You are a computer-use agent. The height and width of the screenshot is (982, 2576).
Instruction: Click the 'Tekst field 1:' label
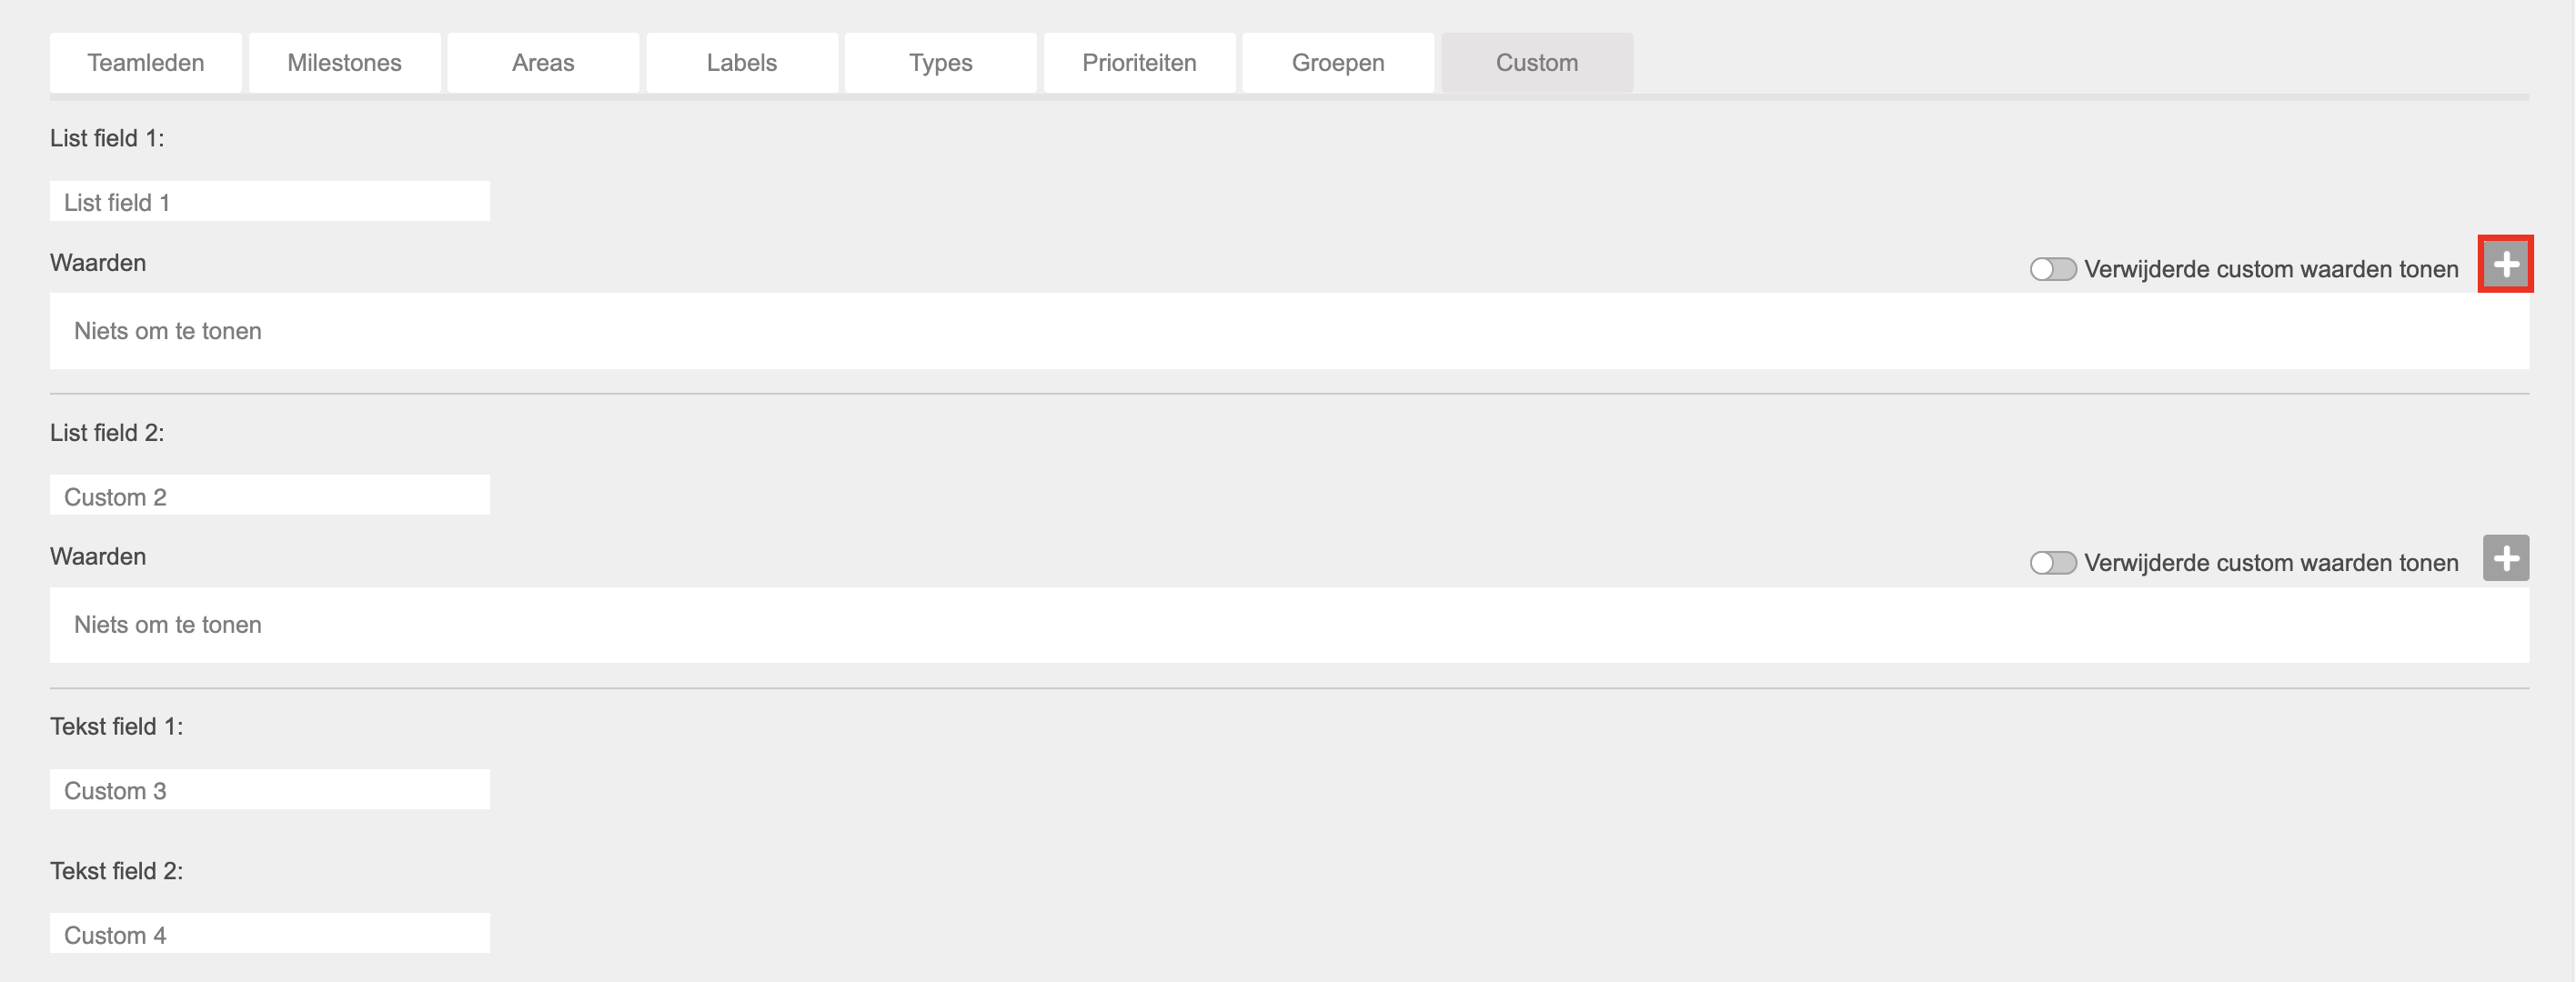117,727
